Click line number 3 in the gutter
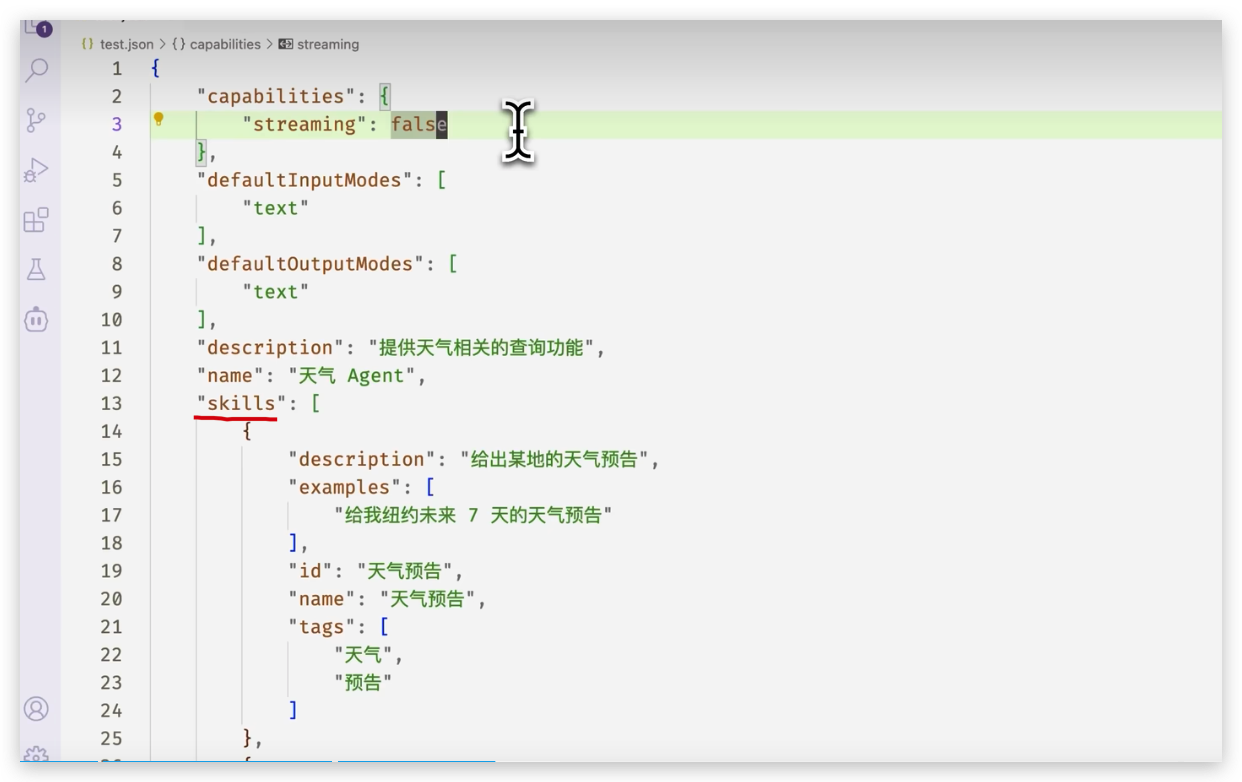 pos(117,124)
